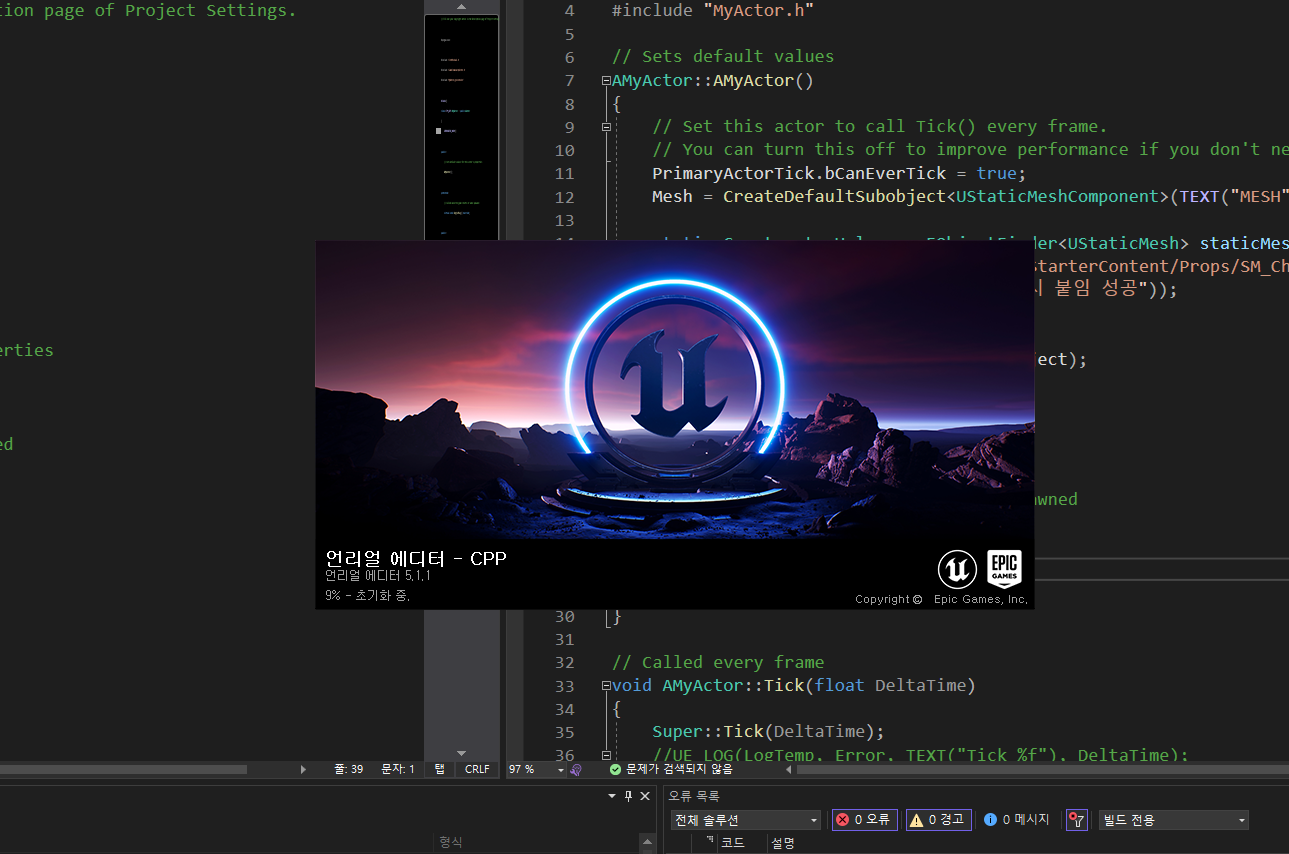This screenshot has height=854, width=1289.
Task: Click the // Called every frame comment
Action: tap(718, 663)
